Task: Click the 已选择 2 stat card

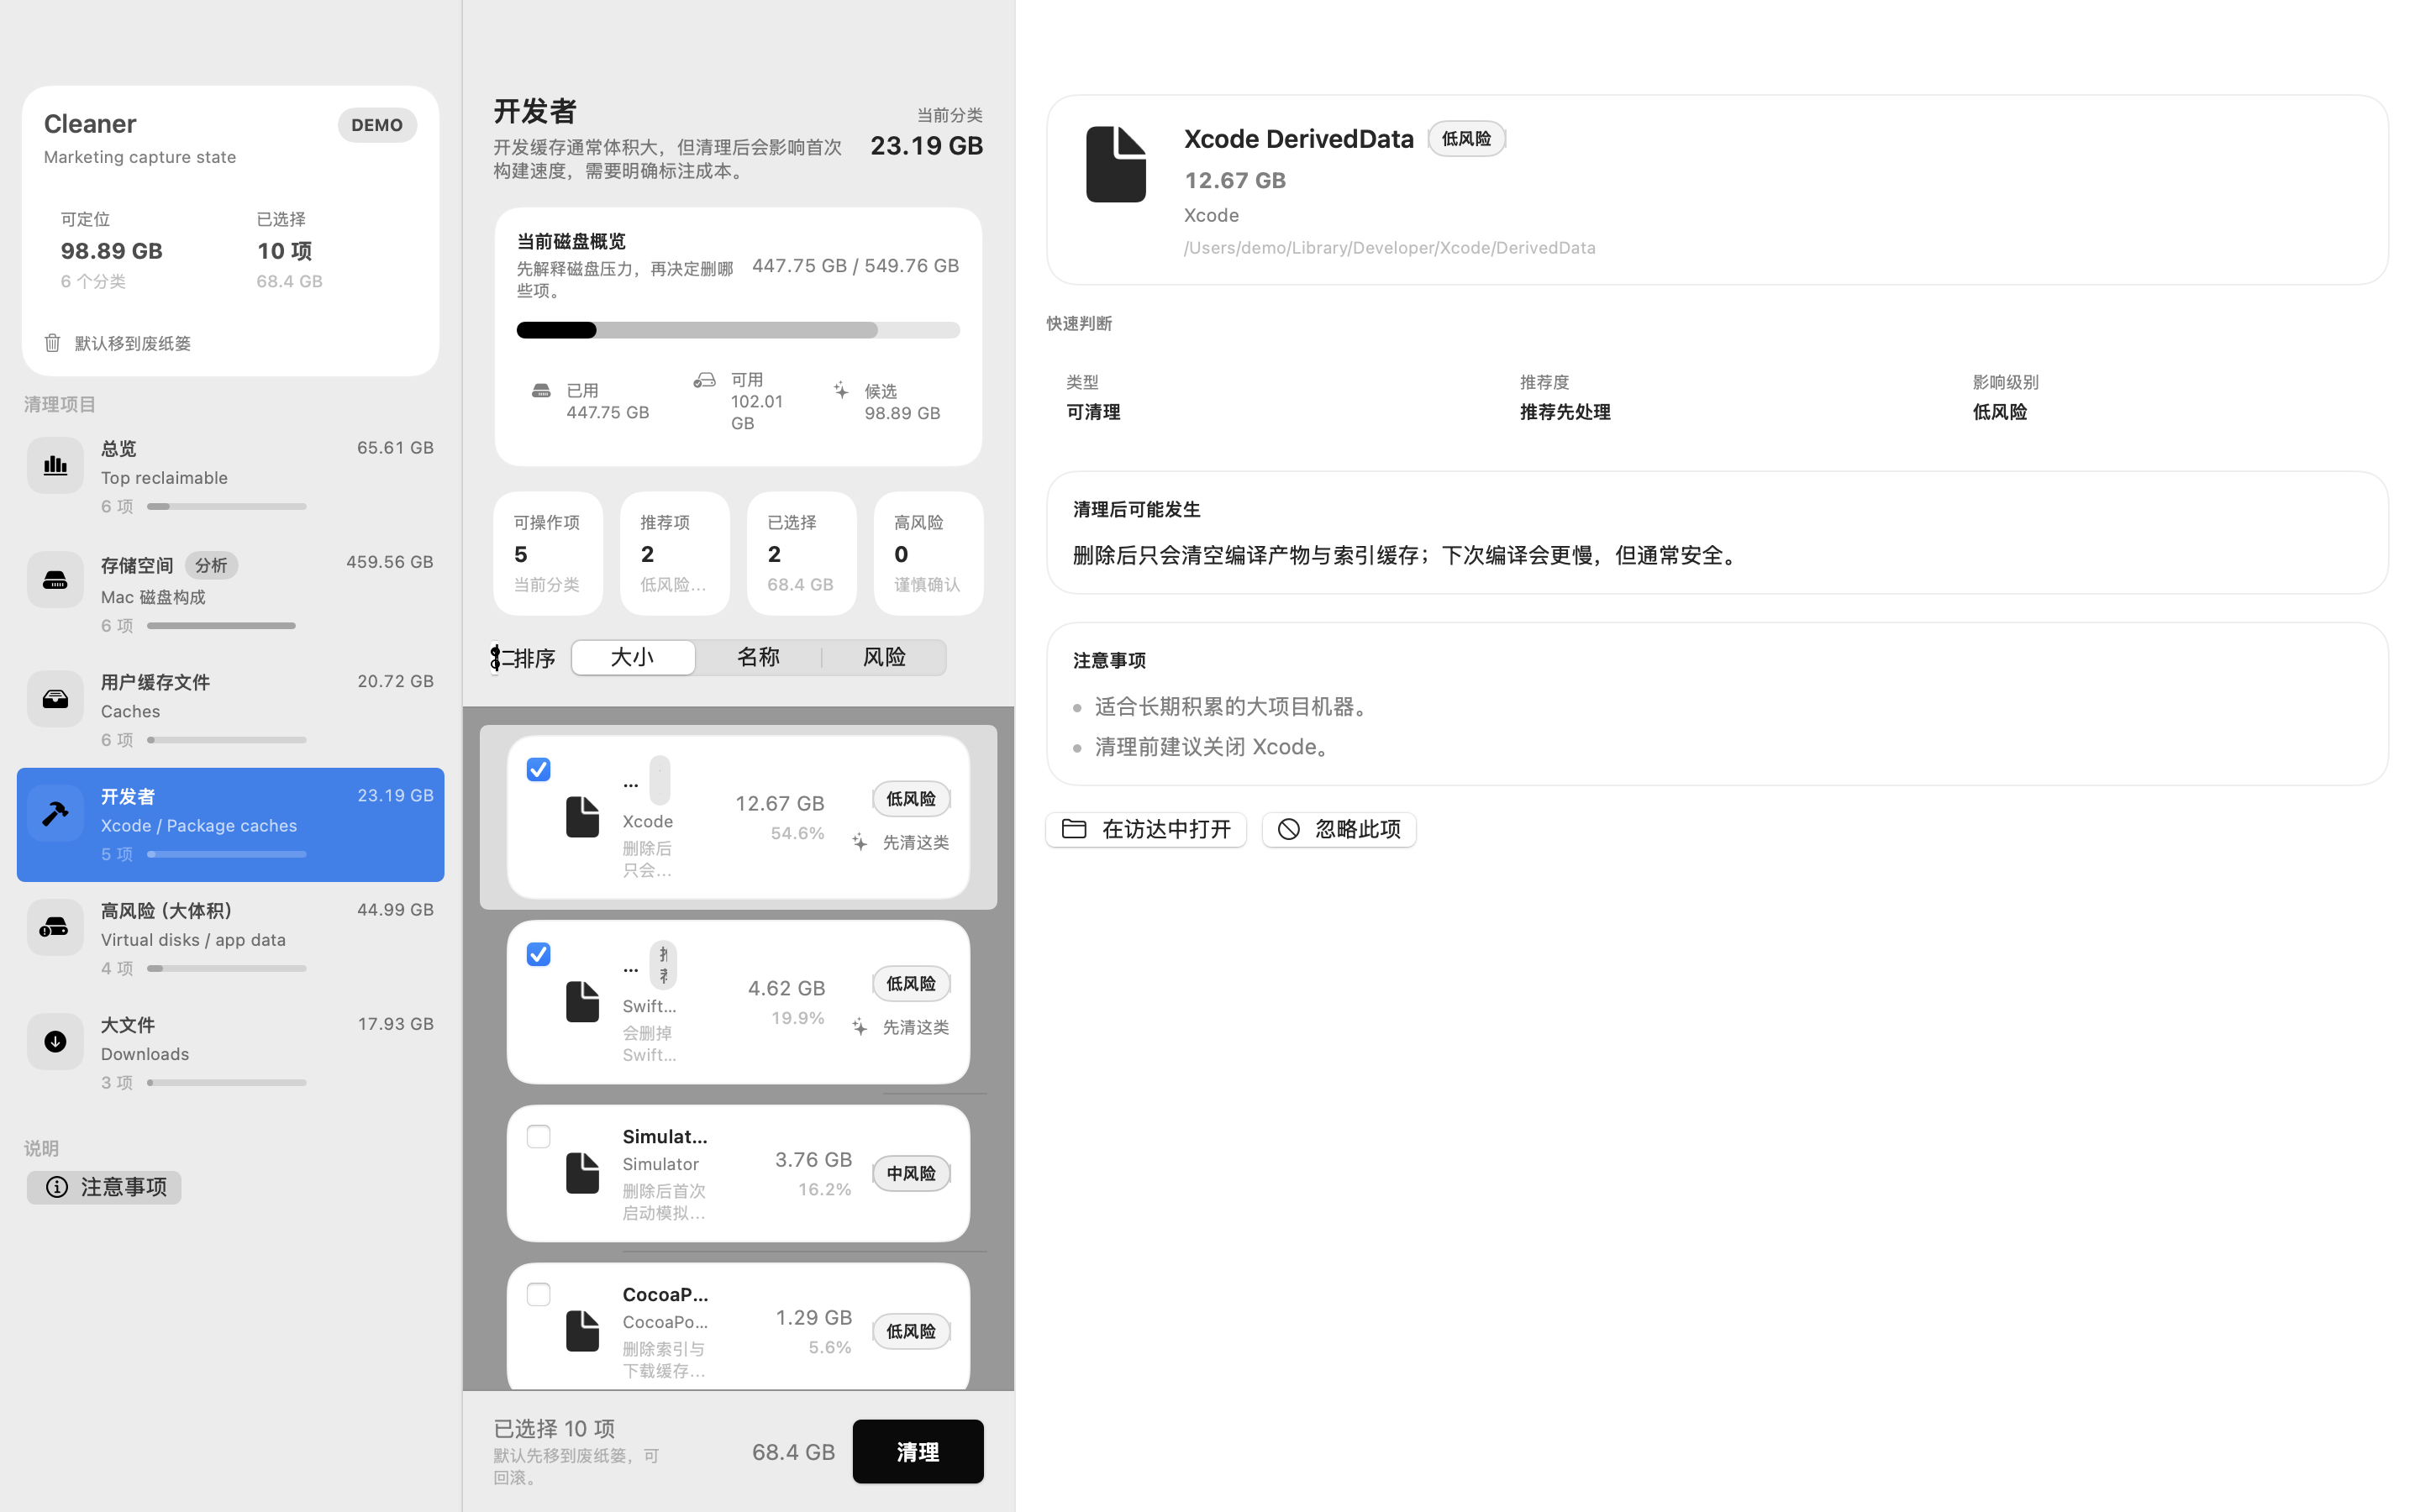Action: [801, 553]
